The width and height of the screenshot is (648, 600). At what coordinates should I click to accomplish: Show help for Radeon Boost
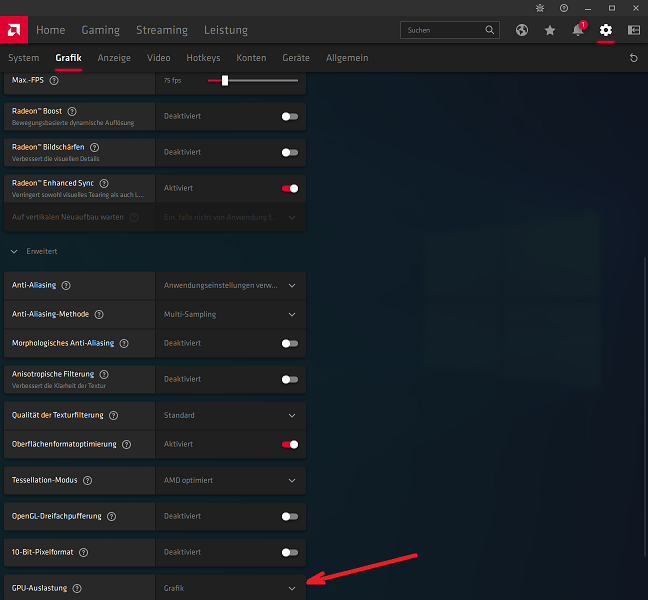point(72,111)
